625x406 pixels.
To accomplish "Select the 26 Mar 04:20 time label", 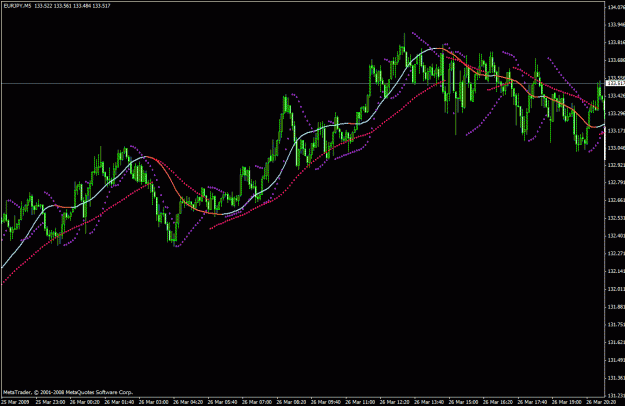I will (x=188, y=402).
